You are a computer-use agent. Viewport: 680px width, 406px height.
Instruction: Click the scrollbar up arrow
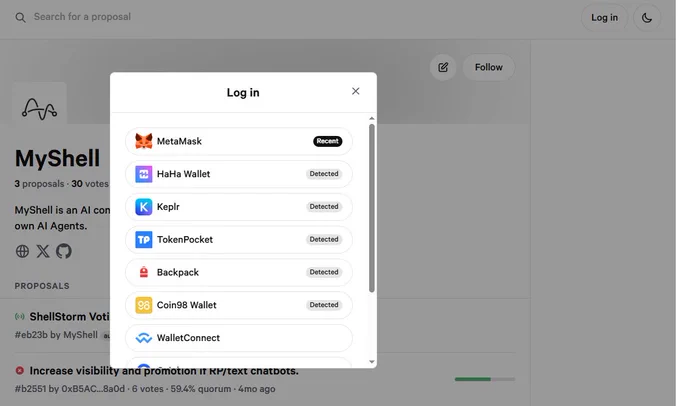[372, 118]
